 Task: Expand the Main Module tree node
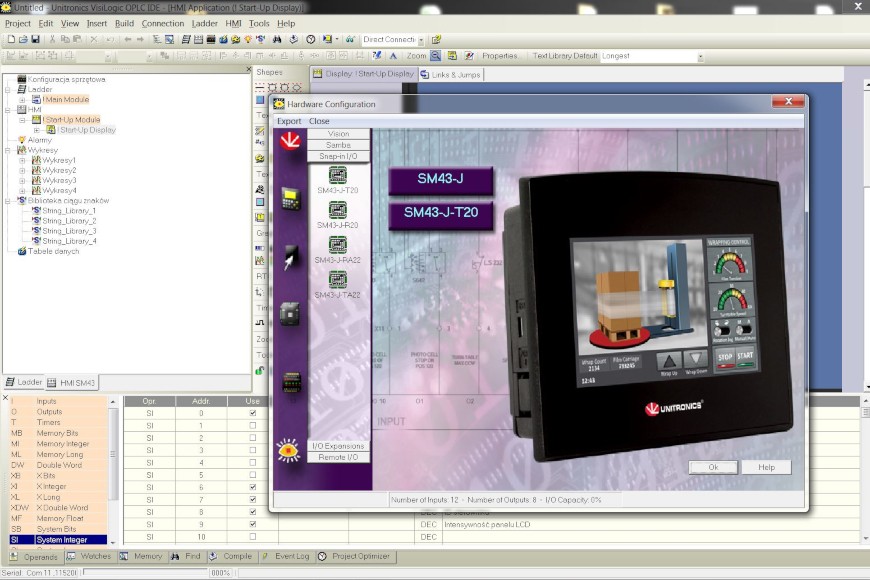22,100
